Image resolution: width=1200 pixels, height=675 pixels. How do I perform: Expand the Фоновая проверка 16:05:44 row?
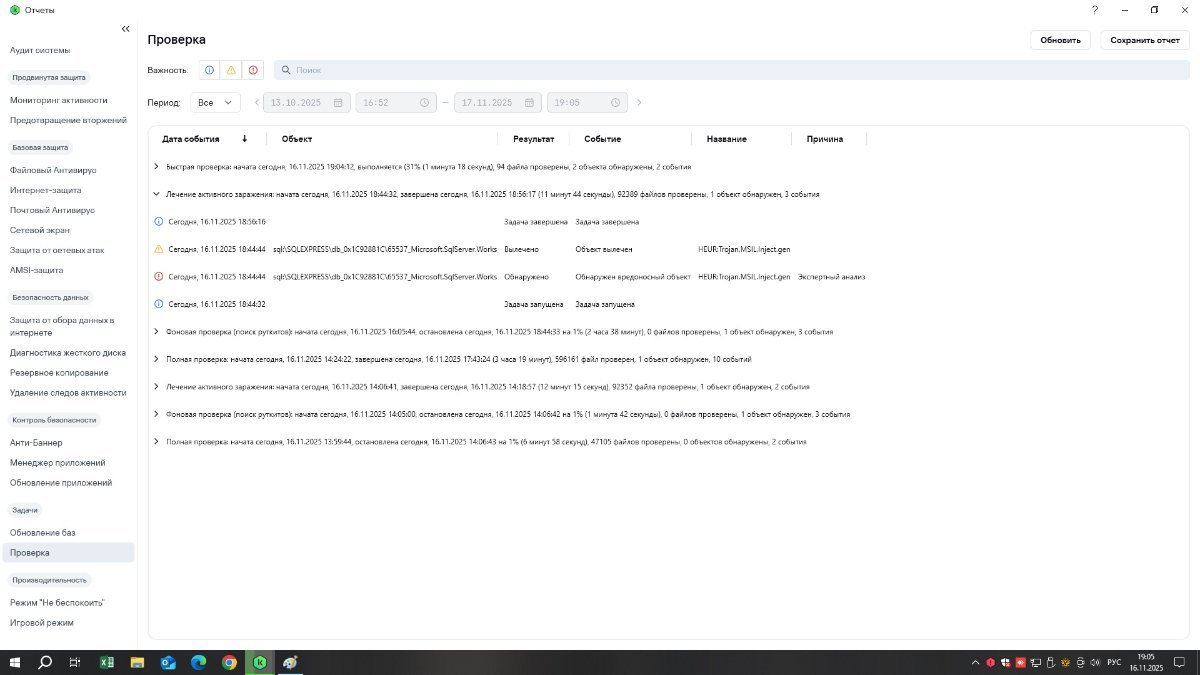pos(156,331)
